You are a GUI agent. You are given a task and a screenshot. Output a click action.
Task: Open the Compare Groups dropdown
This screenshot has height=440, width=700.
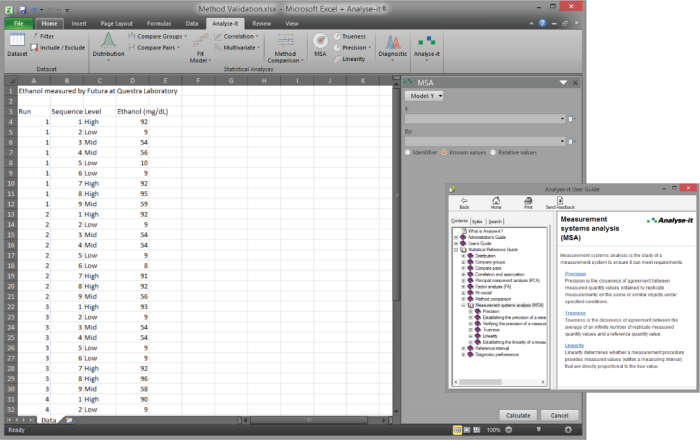[x=157, y=36]
